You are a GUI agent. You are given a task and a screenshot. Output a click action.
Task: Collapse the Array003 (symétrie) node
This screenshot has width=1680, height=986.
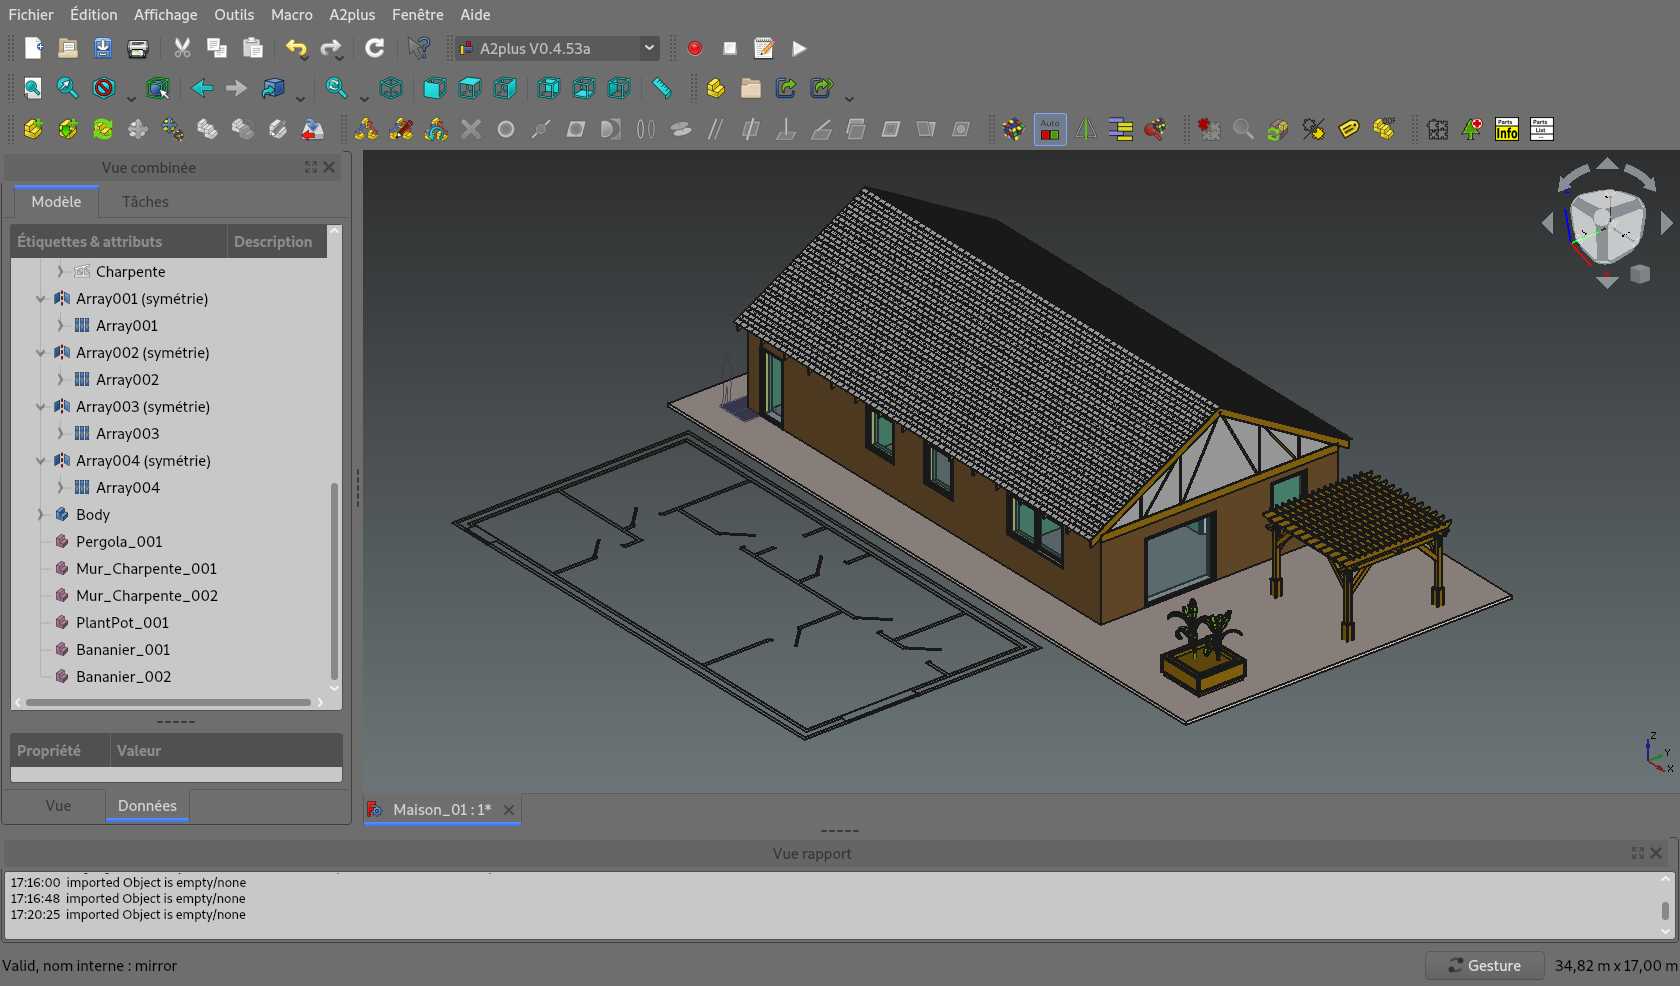point(41,406)
